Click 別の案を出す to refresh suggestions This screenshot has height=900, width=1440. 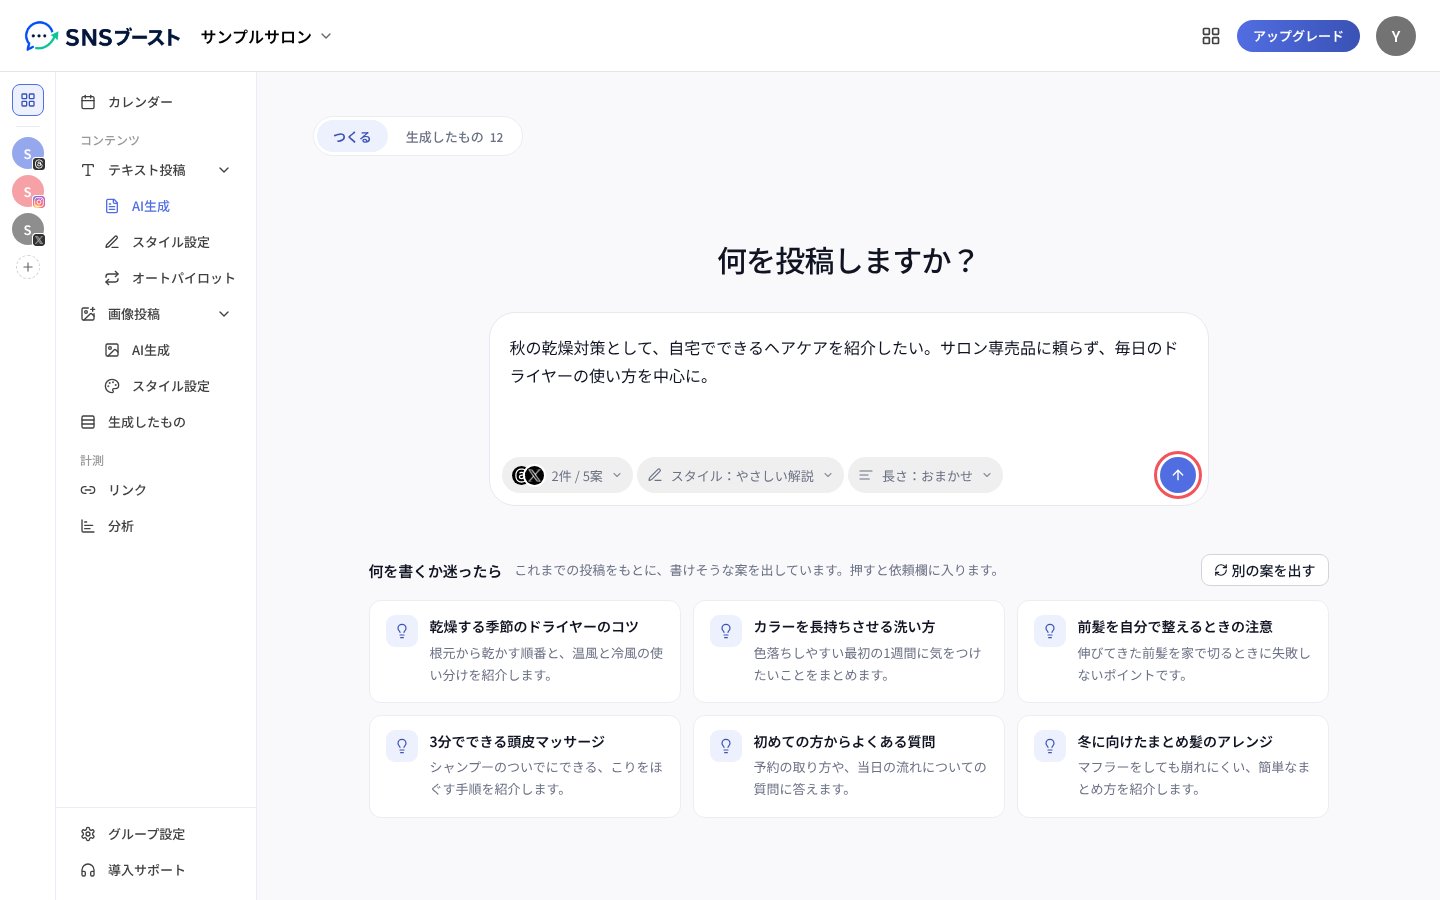[1264, 570]
